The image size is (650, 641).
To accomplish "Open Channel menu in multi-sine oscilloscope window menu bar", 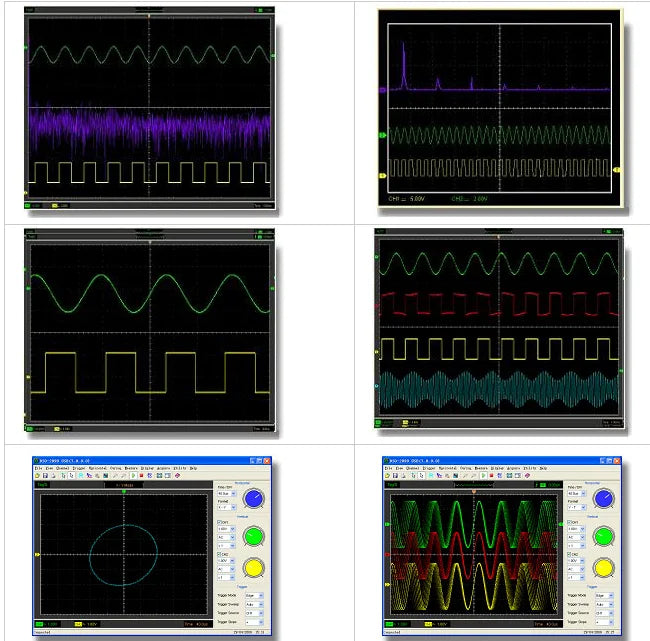I will pyautogui.click(x=411, y=467).
